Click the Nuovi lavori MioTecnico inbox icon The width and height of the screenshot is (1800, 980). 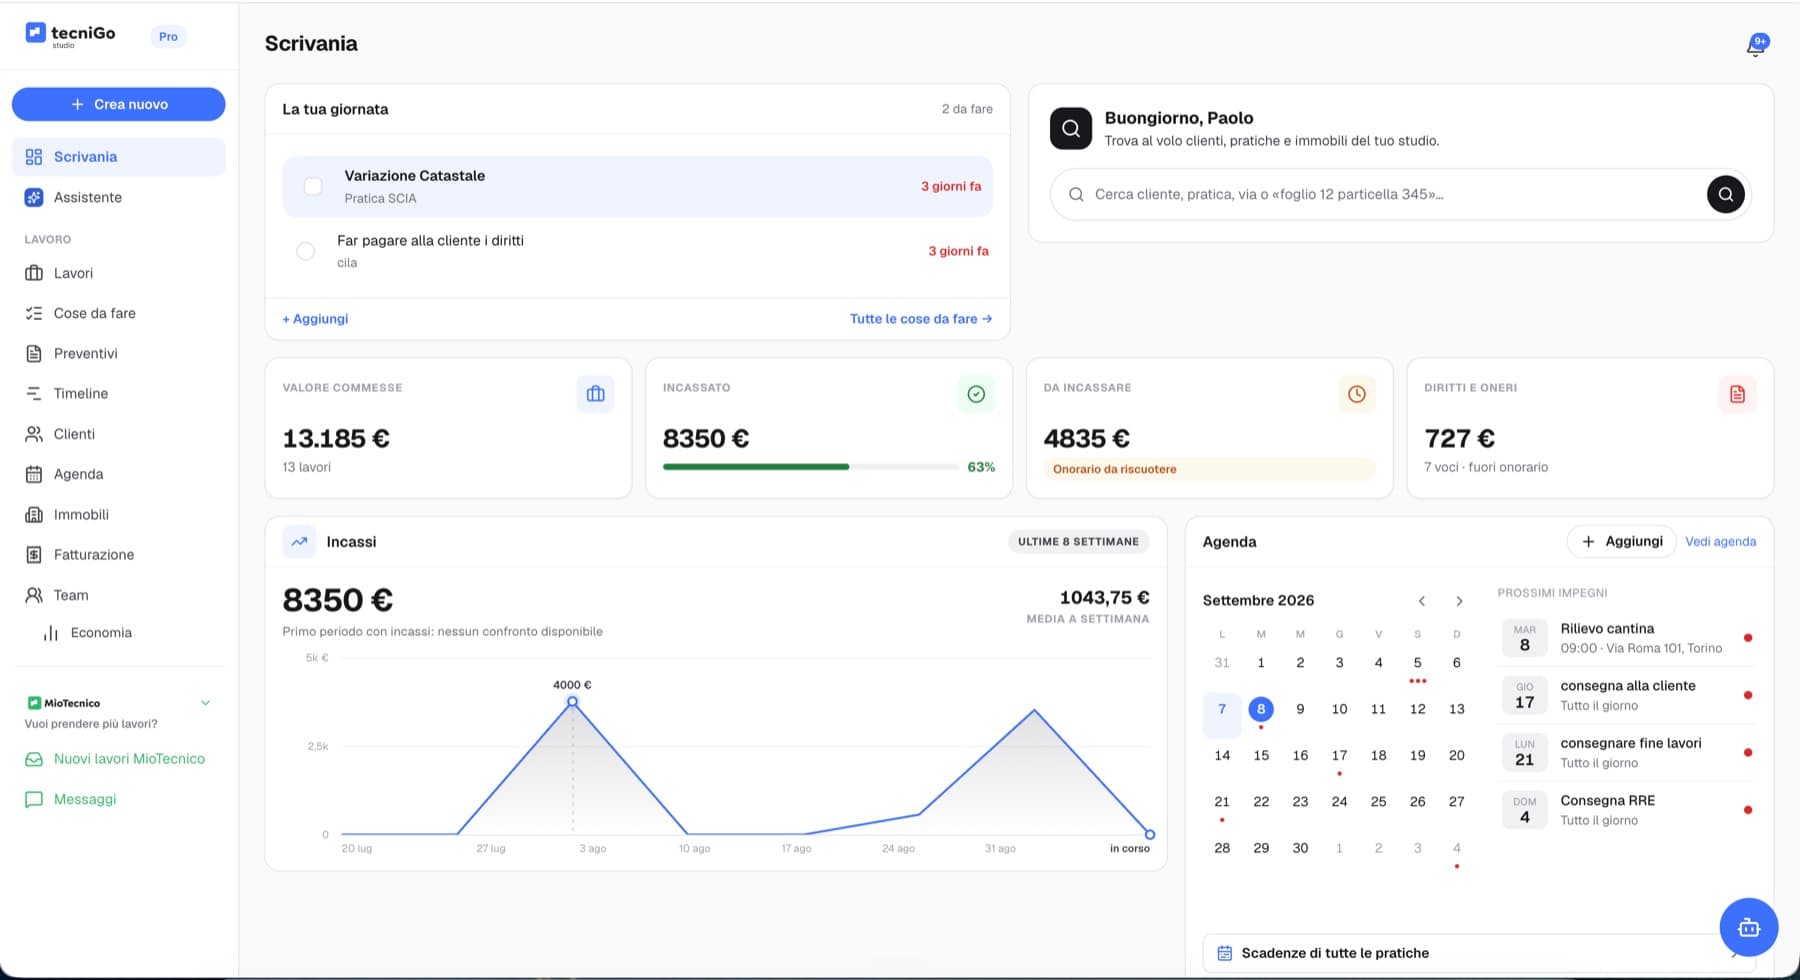[x=34, y=759]
